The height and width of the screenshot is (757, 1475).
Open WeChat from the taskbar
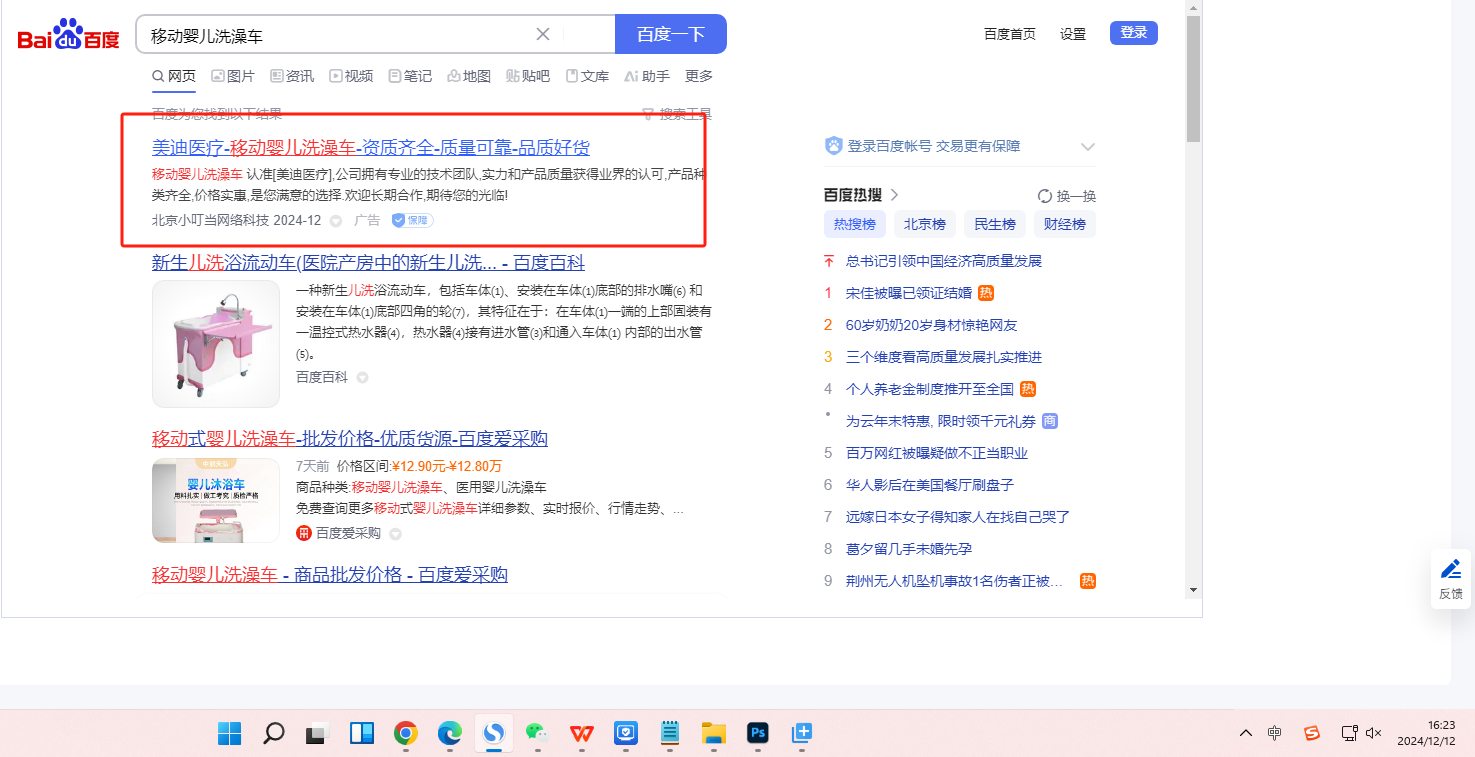click(x=538, y=734)
